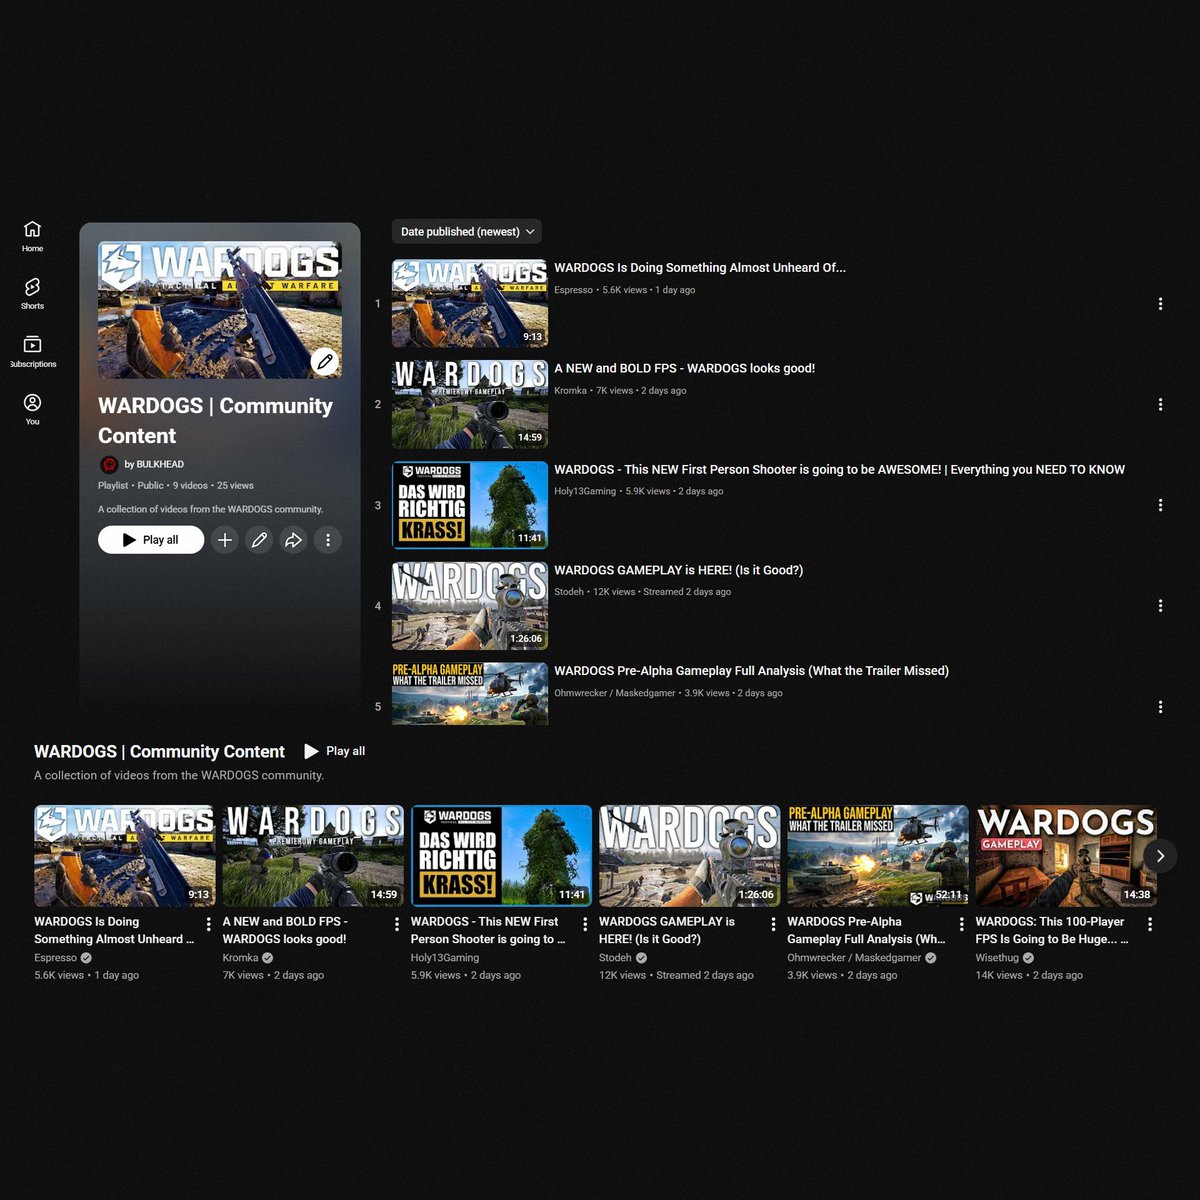Share the playlist using arrow icon
Screen dimensions: 1200x1200
tap(293, 540)
